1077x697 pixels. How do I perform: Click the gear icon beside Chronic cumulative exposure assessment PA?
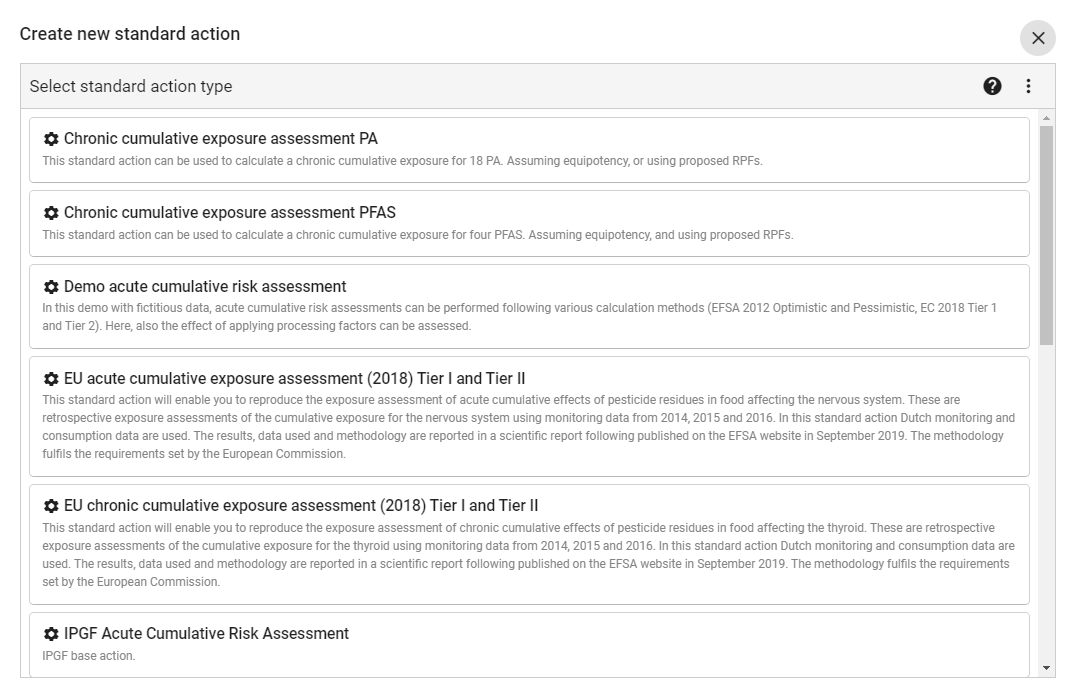tap(52, 138)
